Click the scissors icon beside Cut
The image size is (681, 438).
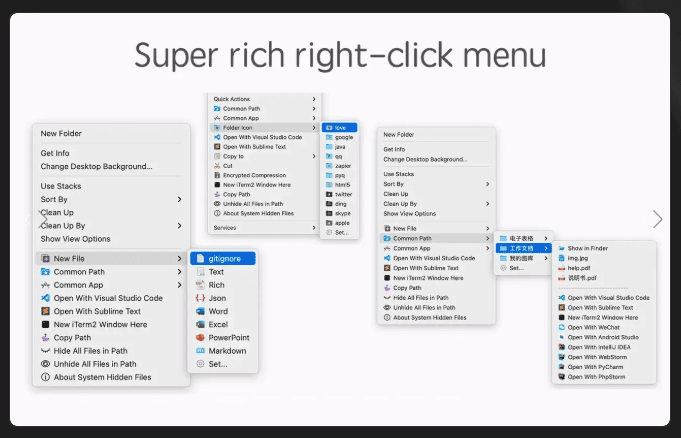click(x=217, y=166)
